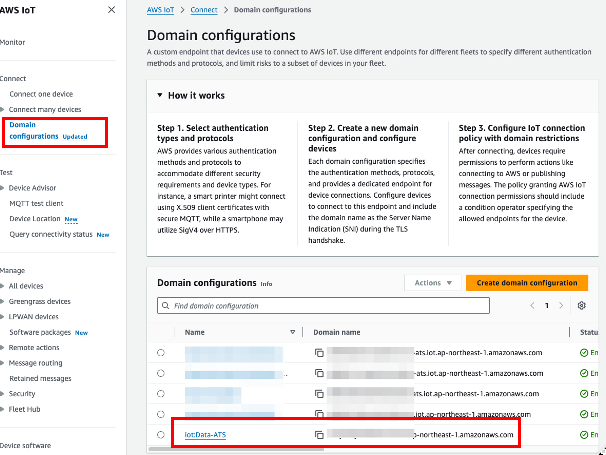Select the third domain configuration radio button

pos(161,394)
